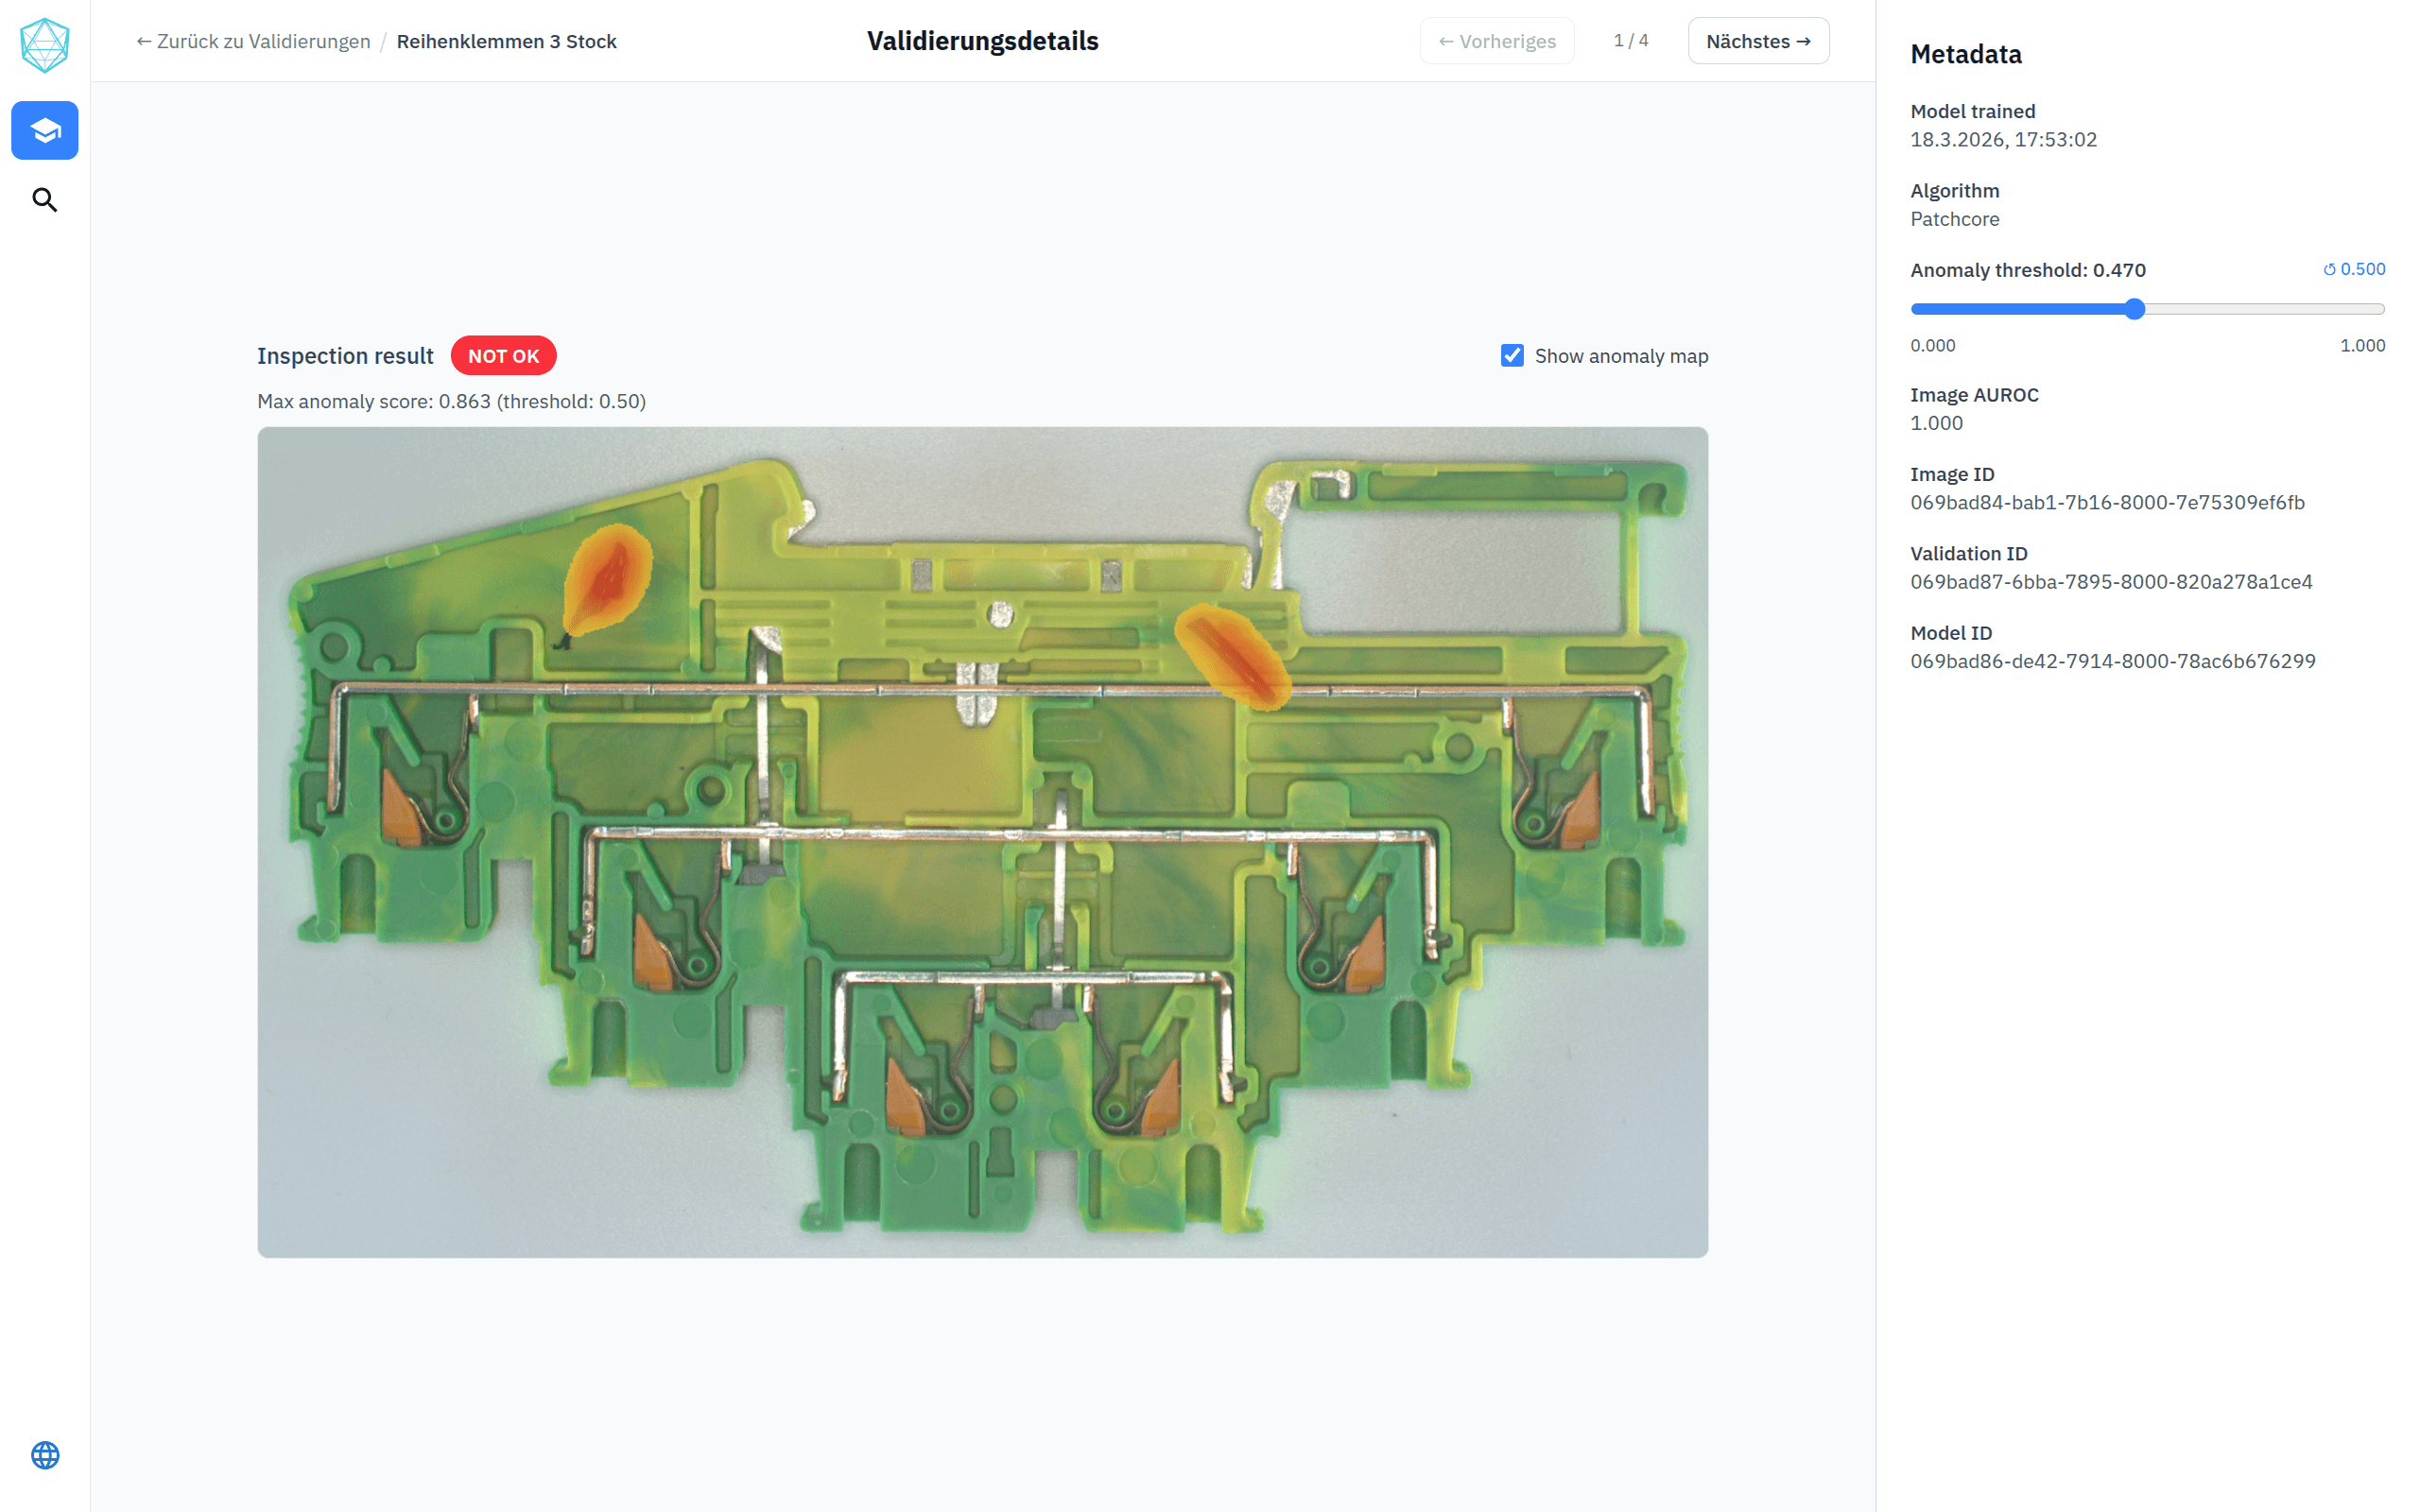This screenshot has width=2420, height=1512.
Task: Open the search magnifier sidebar icon
Action: pos(45,200)
